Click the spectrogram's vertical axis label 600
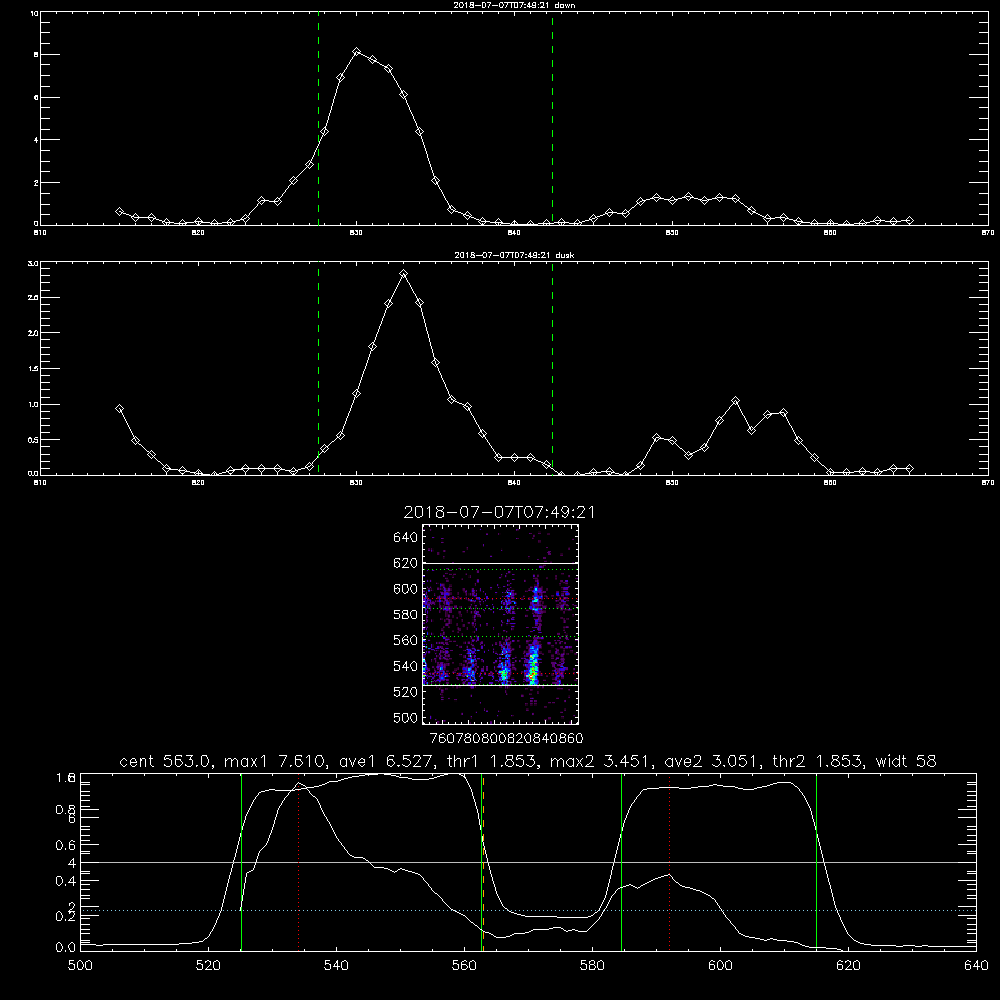 pos(406,589)
